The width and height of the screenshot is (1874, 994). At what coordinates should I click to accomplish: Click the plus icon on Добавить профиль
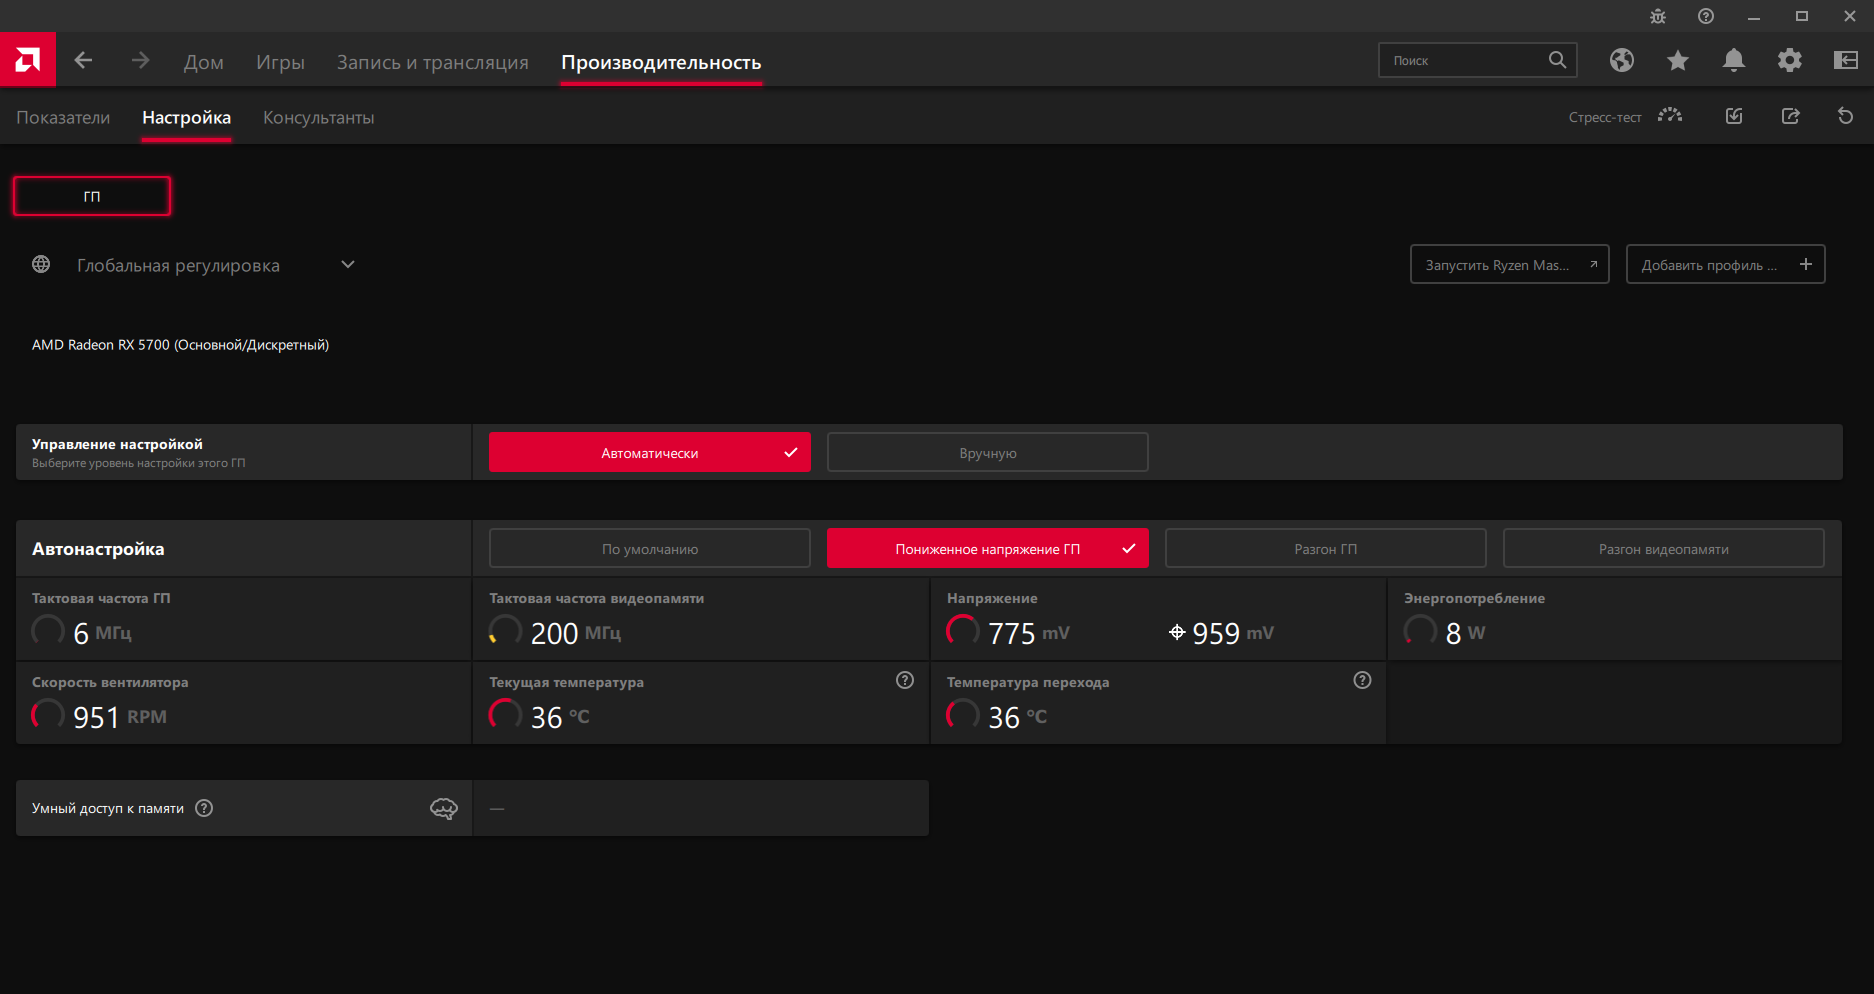1806,264
